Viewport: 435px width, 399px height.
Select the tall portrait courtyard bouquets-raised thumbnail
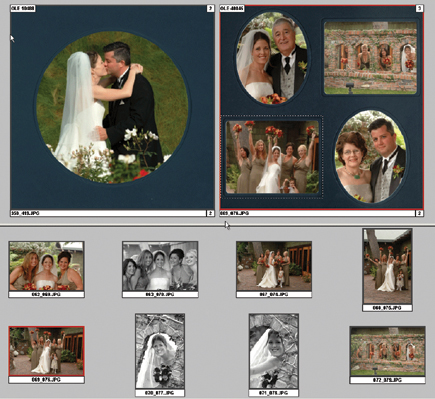point(387,266)
